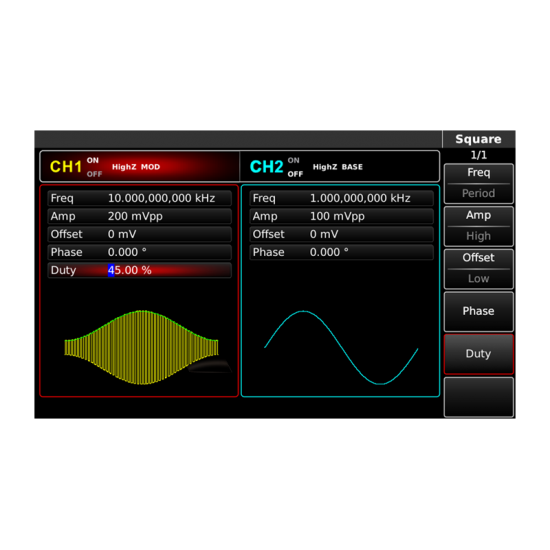Choose Amp in the Amp/High softkey
This screenshot has height=550, width=550.
pyautogui.click(x=478, y=215)
